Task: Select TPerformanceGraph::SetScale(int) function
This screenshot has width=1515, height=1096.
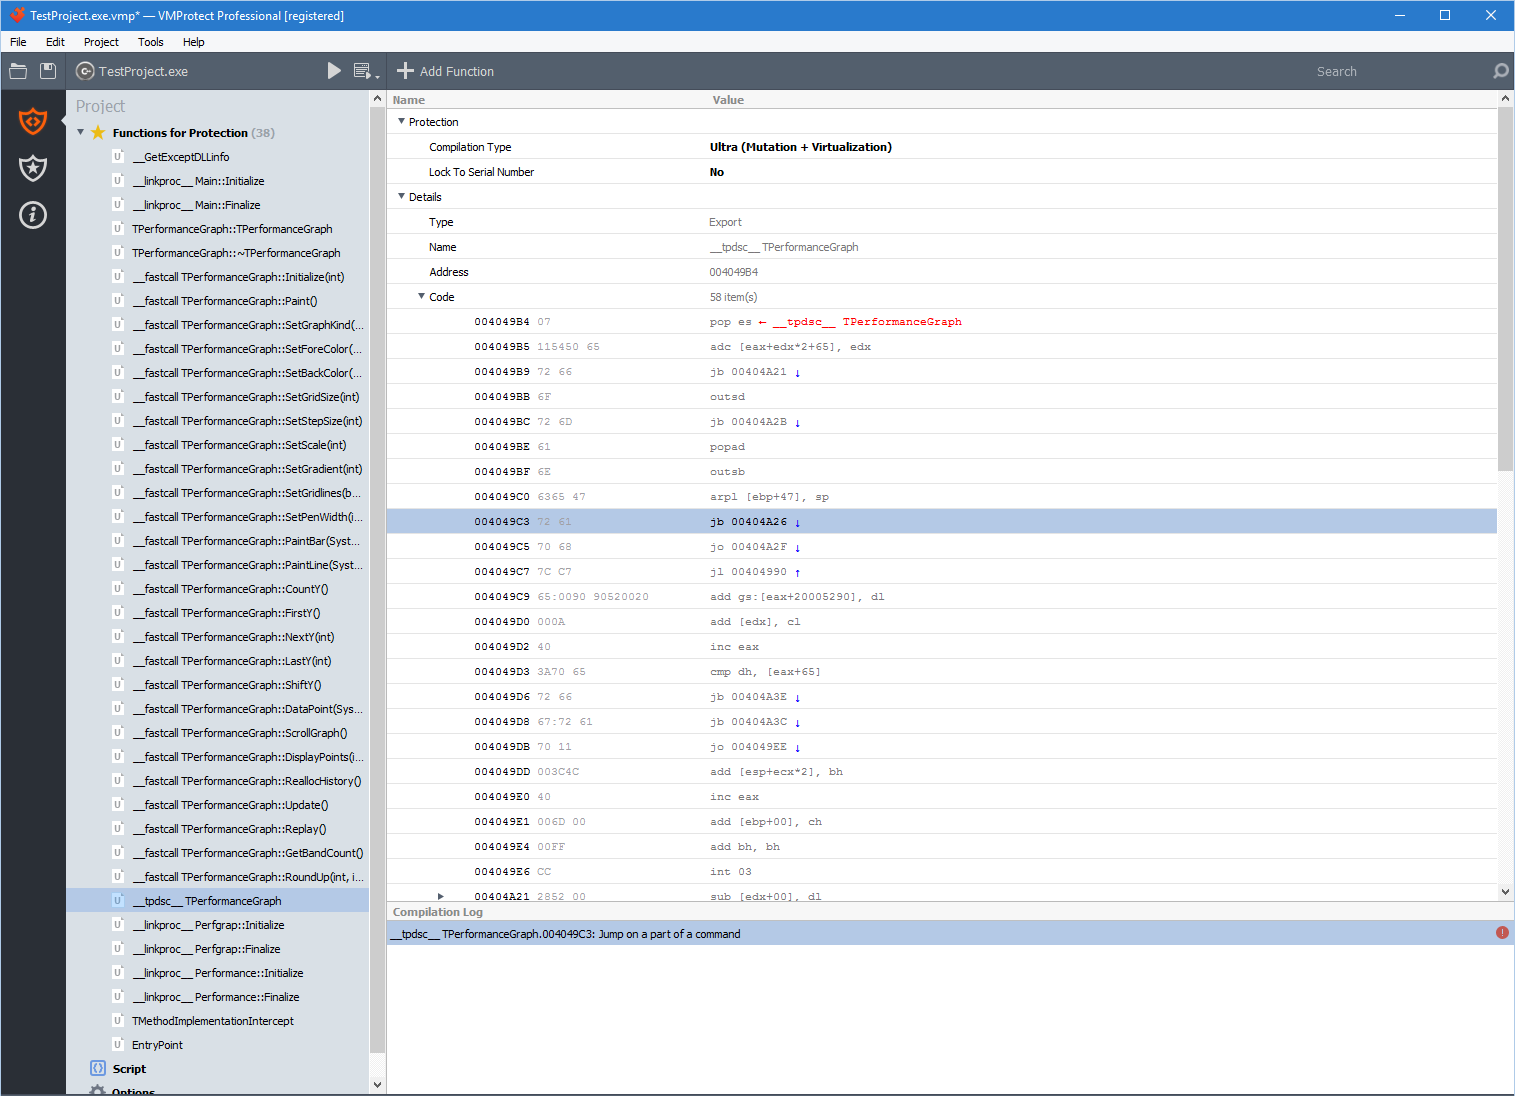Action: 239,445
